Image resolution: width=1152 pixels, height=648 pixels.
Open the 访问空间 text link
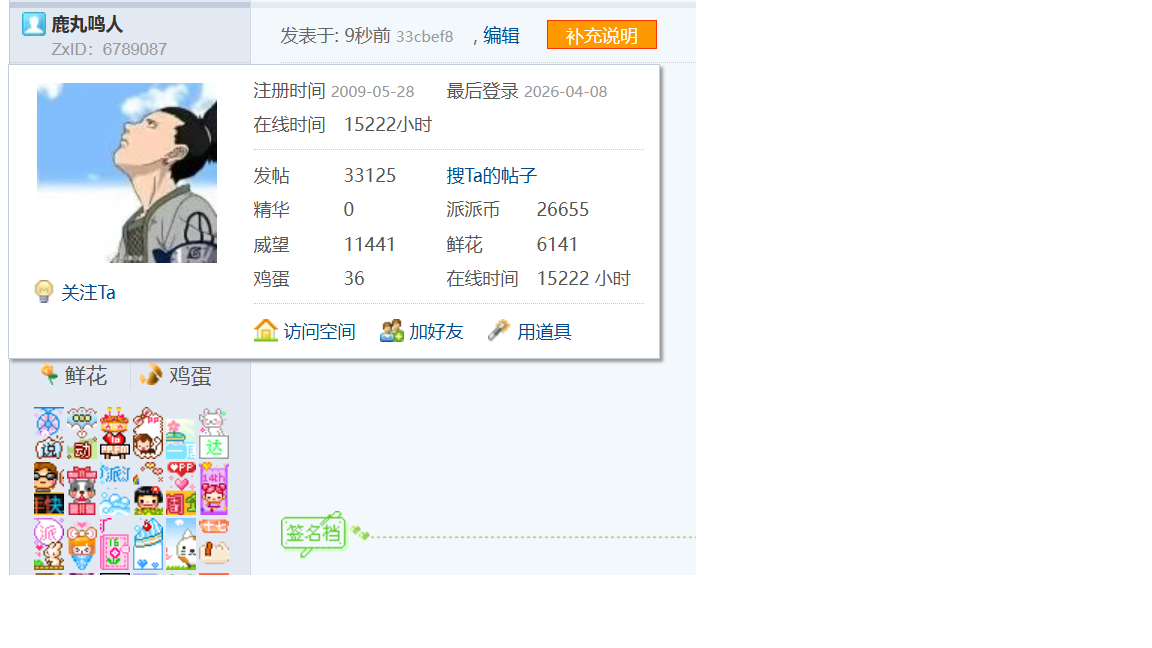pos(319,332)
